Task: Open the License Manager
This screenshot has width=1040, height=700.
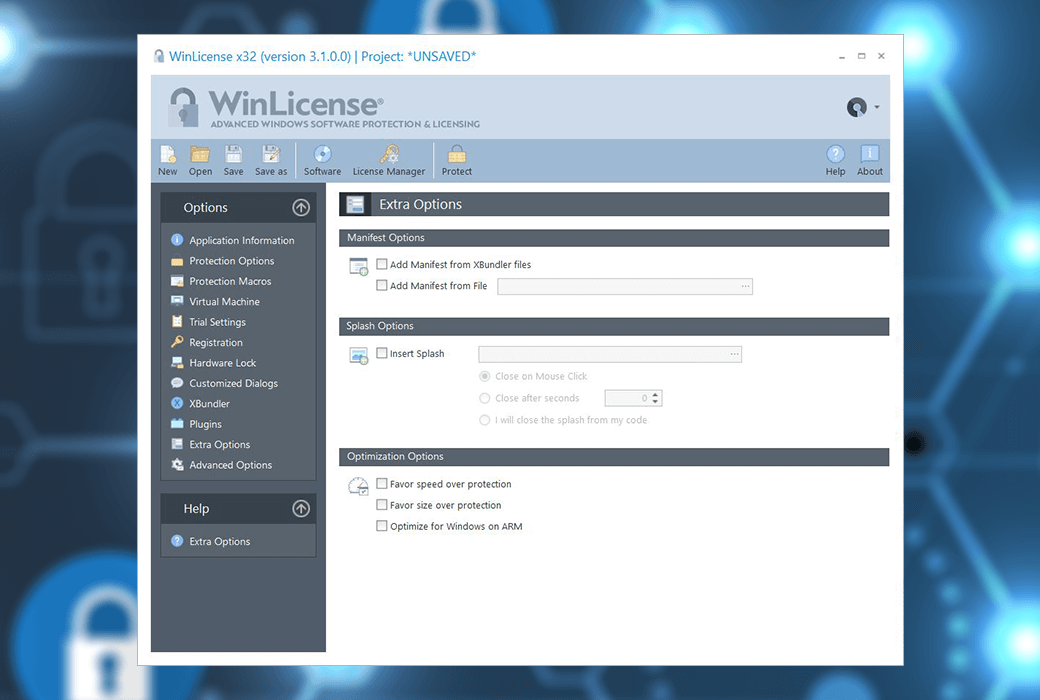Action: pyautogui.click(x=388, y=158)
